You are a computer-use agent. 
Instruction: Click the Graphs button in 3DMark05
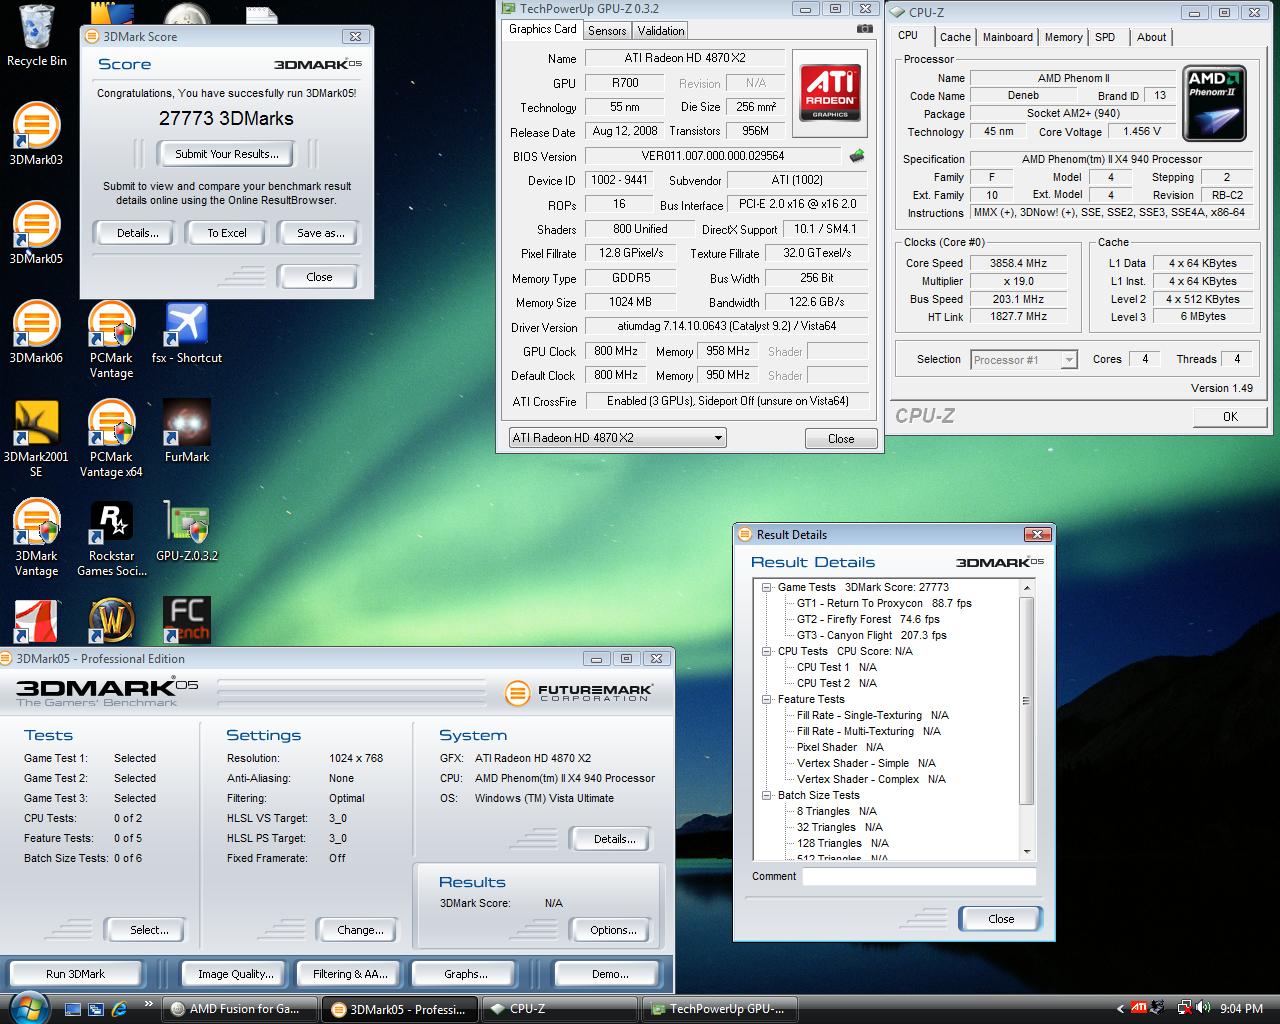(466, 974)
